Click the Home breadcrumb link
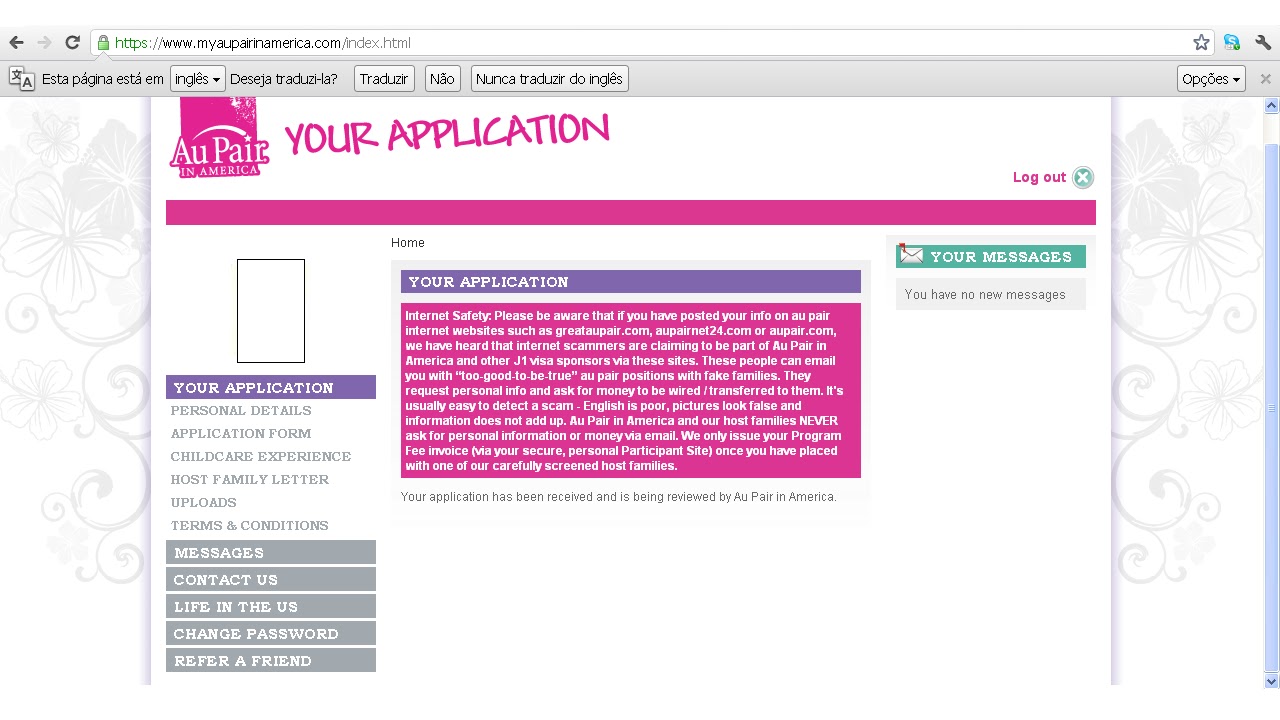Screen dimensions: 1280x720 (408, 243)
